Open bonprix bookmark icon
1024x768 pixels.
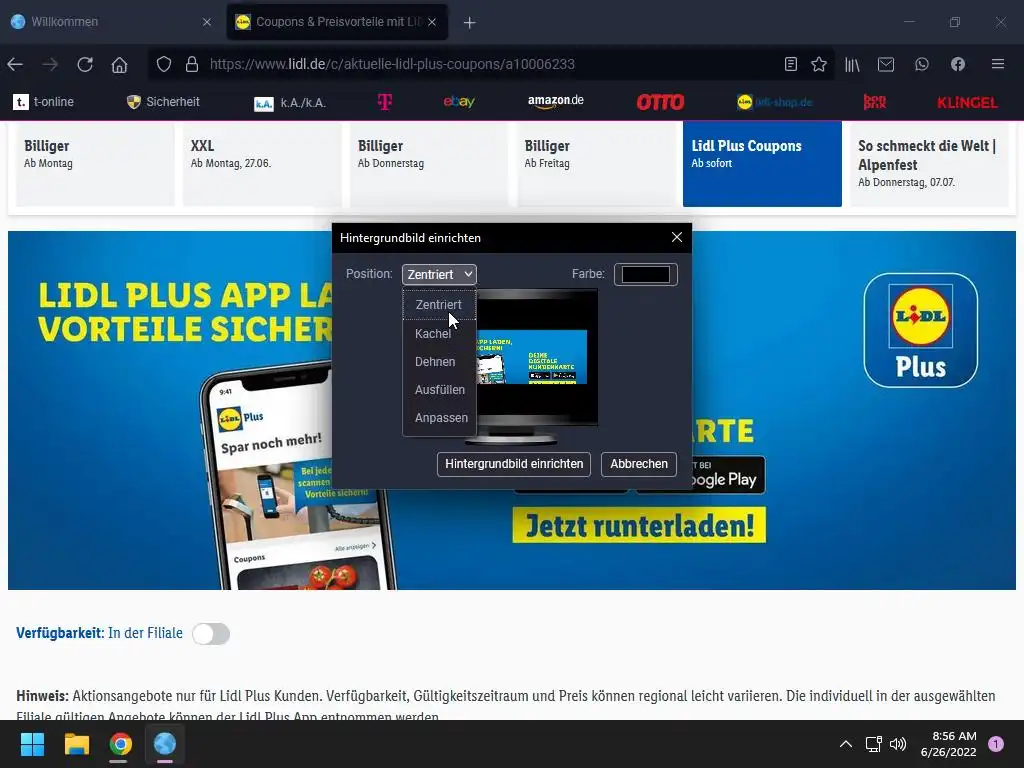click(x=874, y=102)
